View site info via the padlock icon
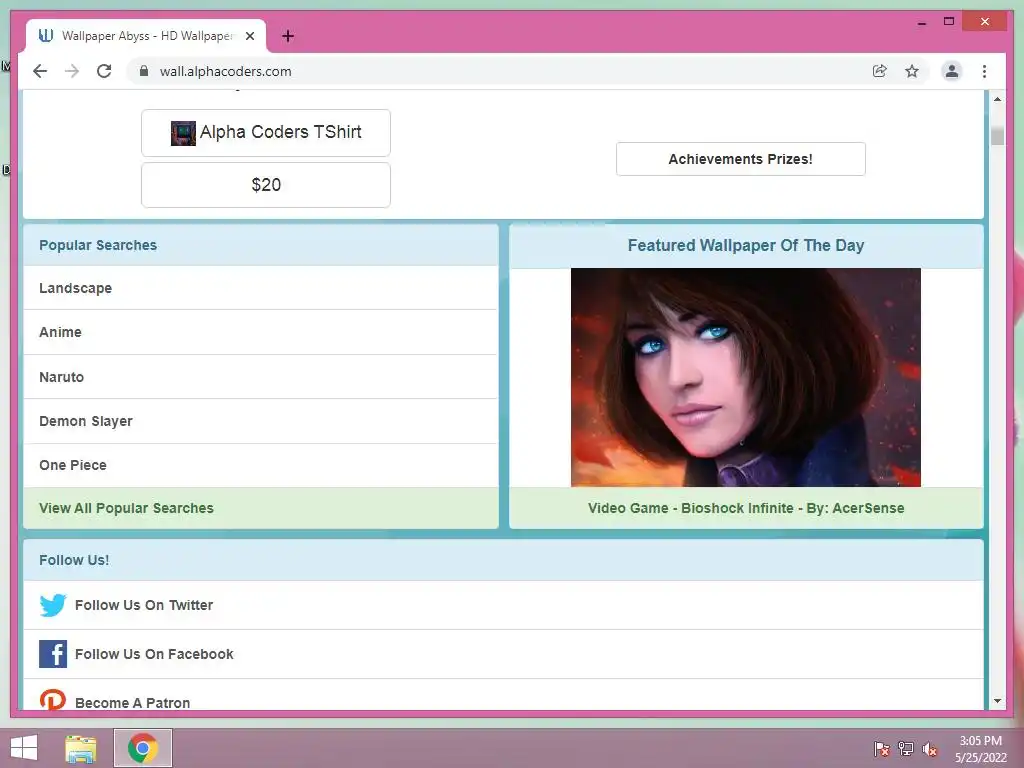Viewport: 1024px width, 768px height. click(x=144, y=71)
